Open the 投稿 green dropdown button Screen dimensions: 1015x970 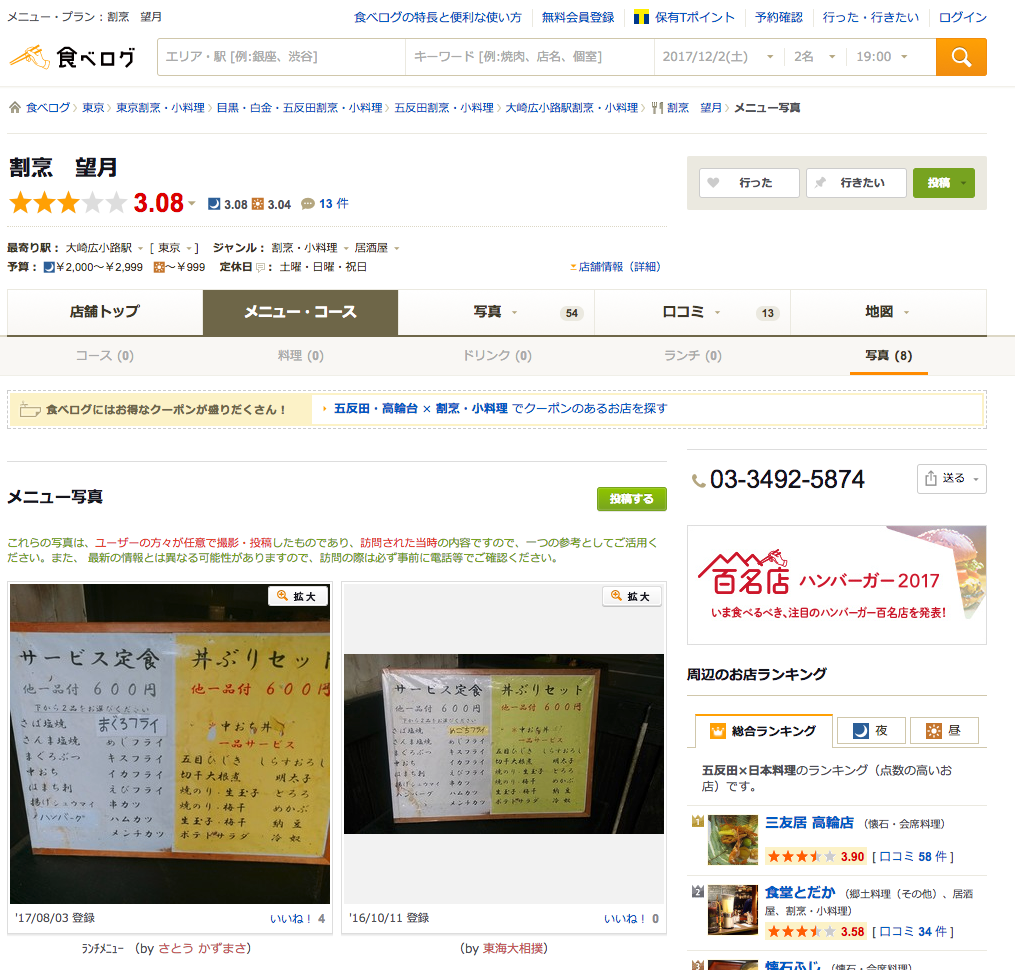coord(944,183)
